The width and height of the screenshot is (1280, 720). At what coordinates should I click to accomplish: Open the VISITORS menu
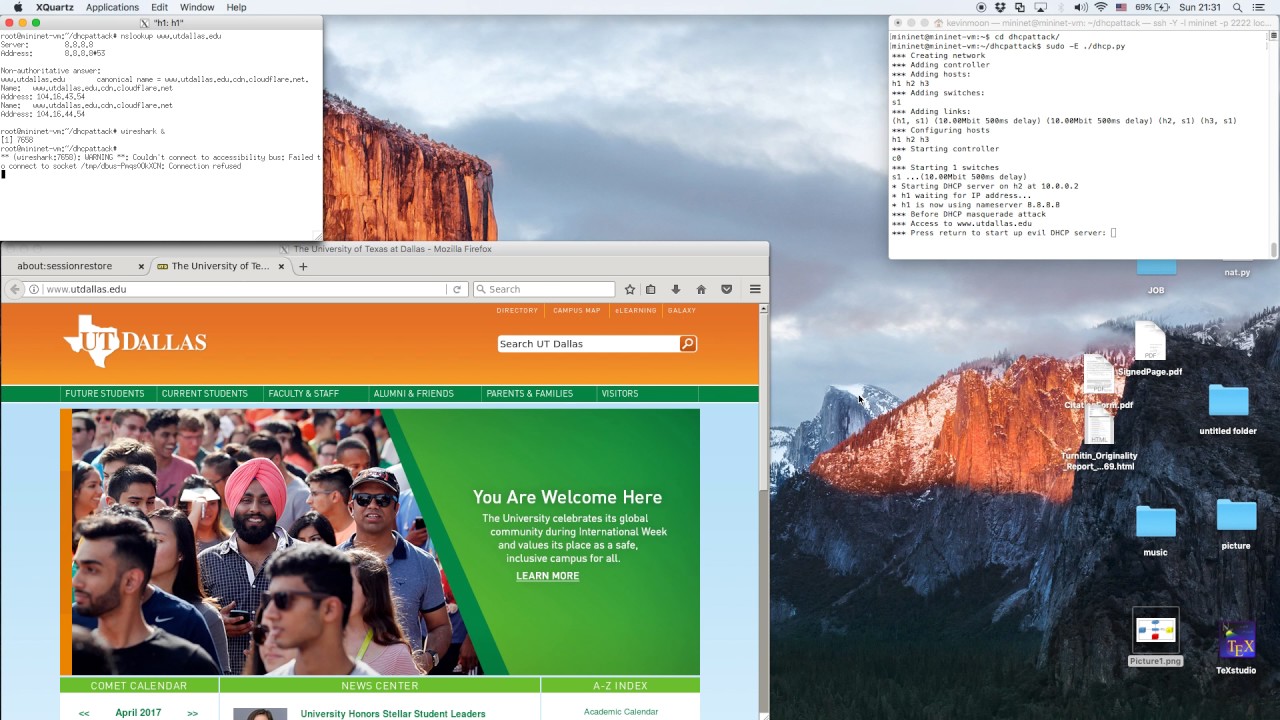(x=619, y=394)
